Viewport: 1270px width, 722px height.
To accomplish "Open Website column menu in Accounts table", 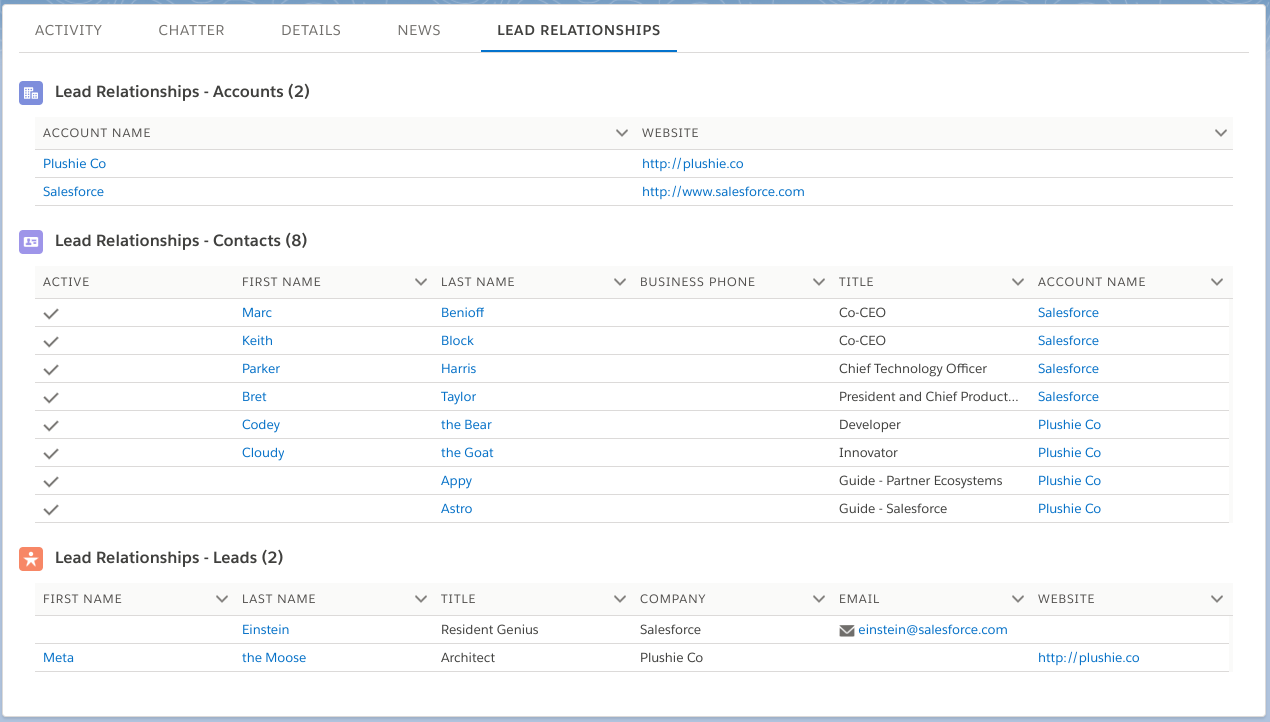I will (x=1220, y=133).
